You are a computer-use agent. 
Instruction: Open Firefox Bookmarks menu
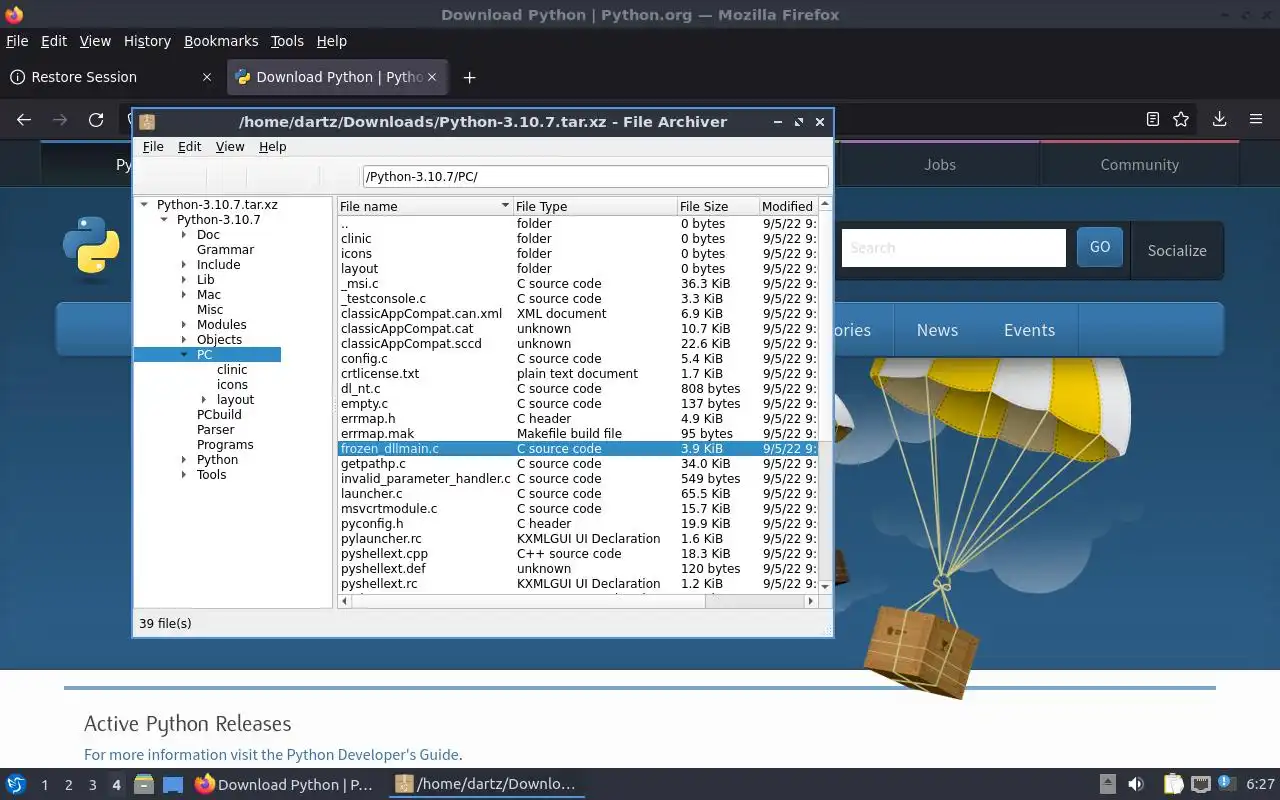pos(221,41)
